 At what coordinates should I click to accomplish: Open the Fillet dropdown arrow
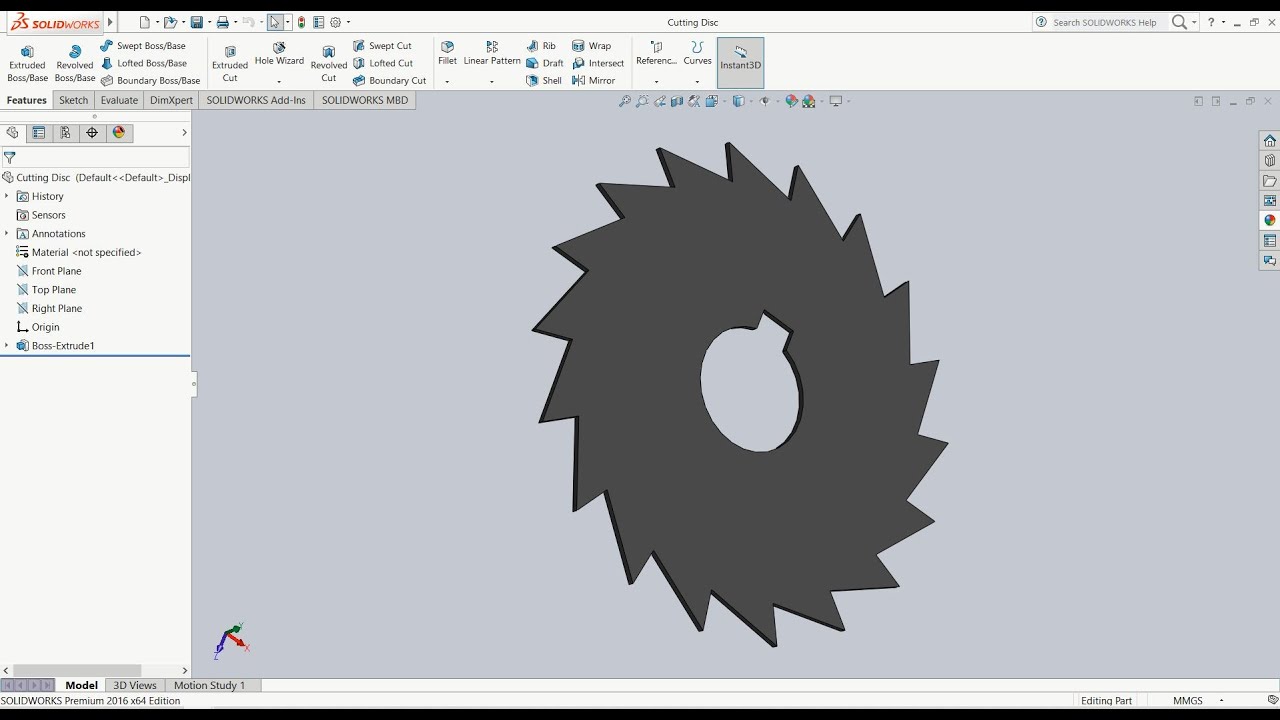(447, 81)
